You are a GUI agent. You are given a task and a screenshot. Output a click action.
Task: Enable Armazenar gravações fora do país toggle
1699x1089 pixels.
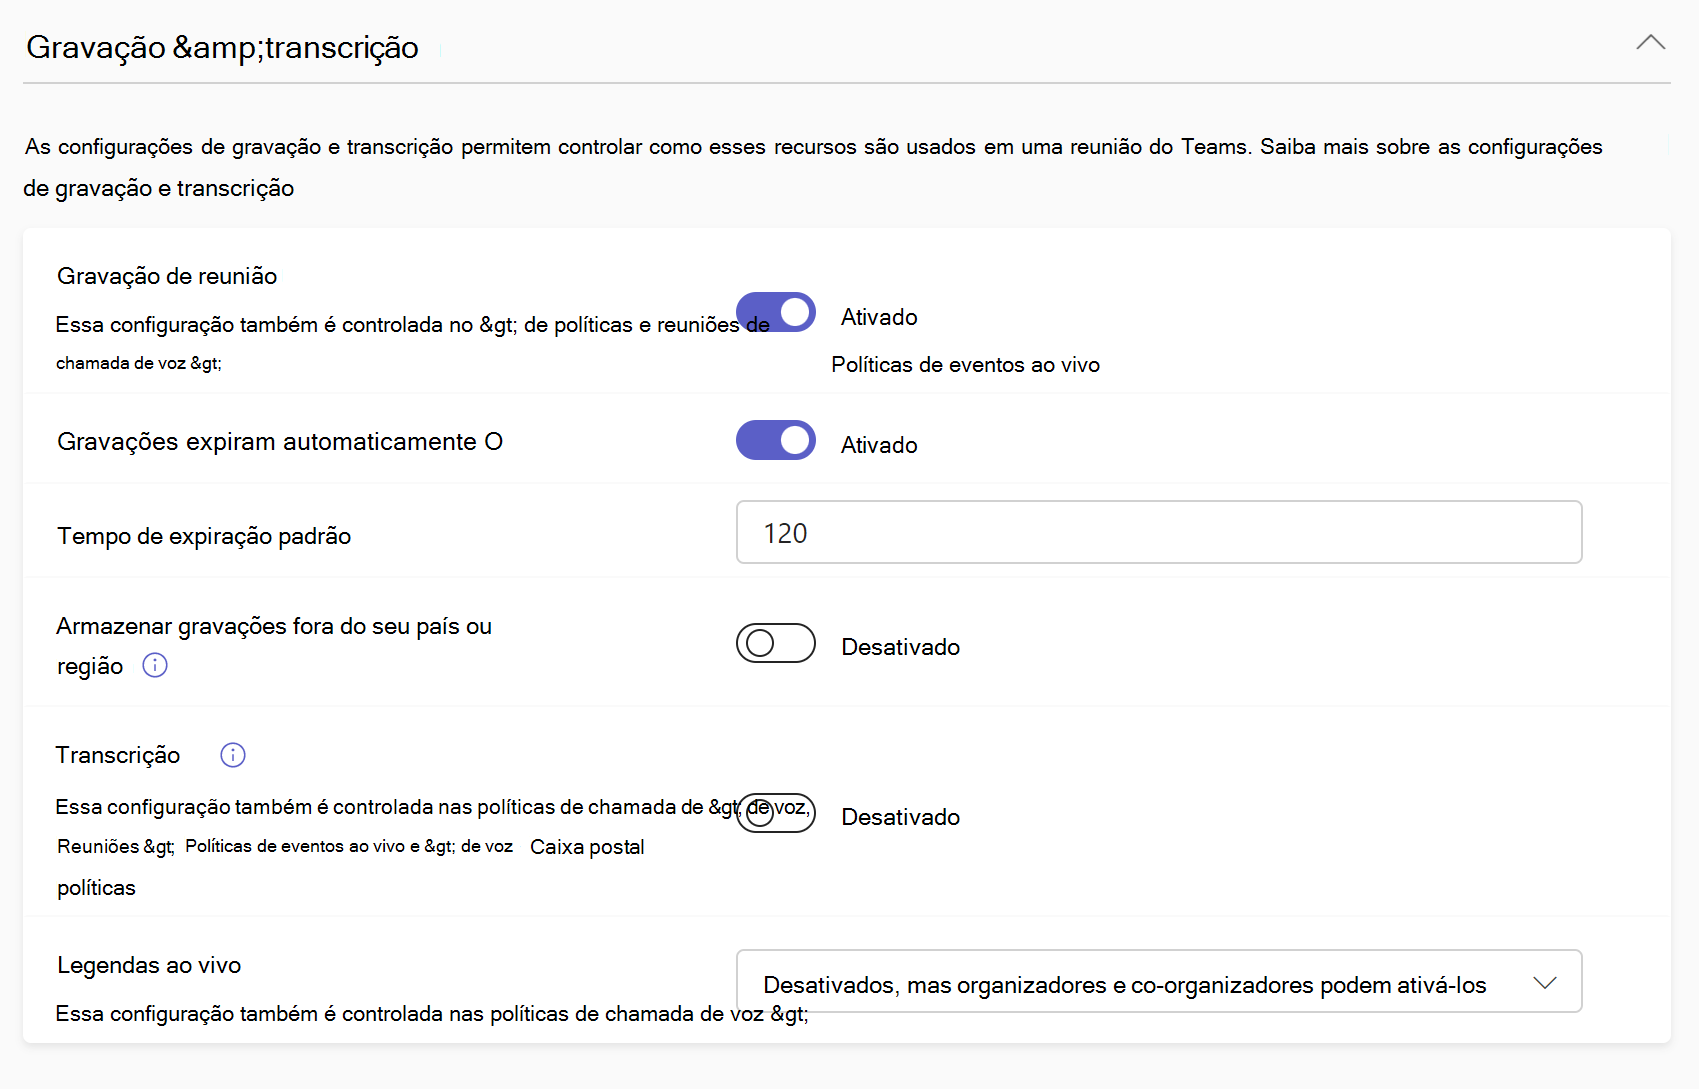(x=776, y=643)
